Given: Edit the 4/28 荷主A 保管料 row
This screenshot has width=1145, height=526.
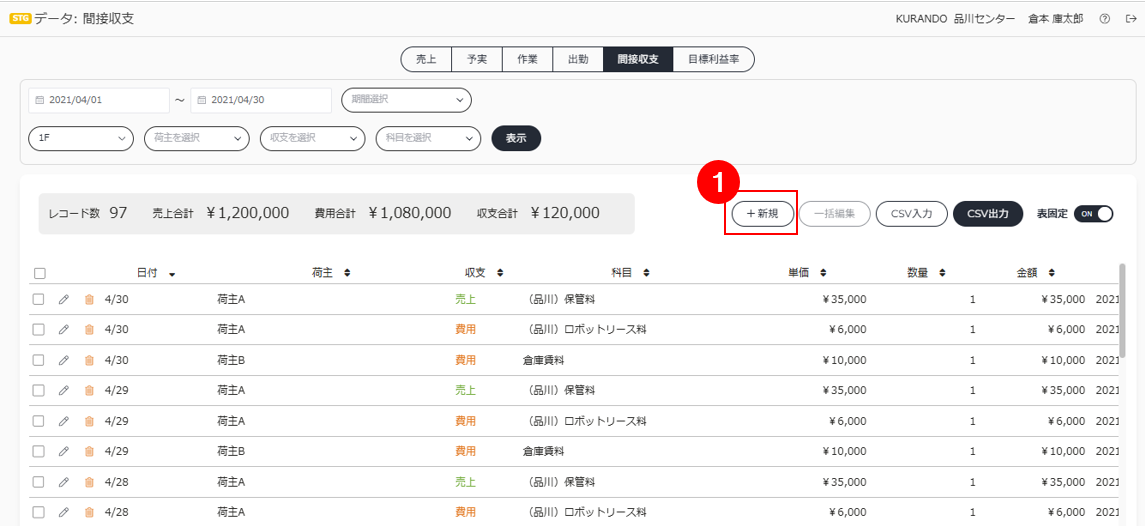Looking at the screenshot, I should 64,482.
